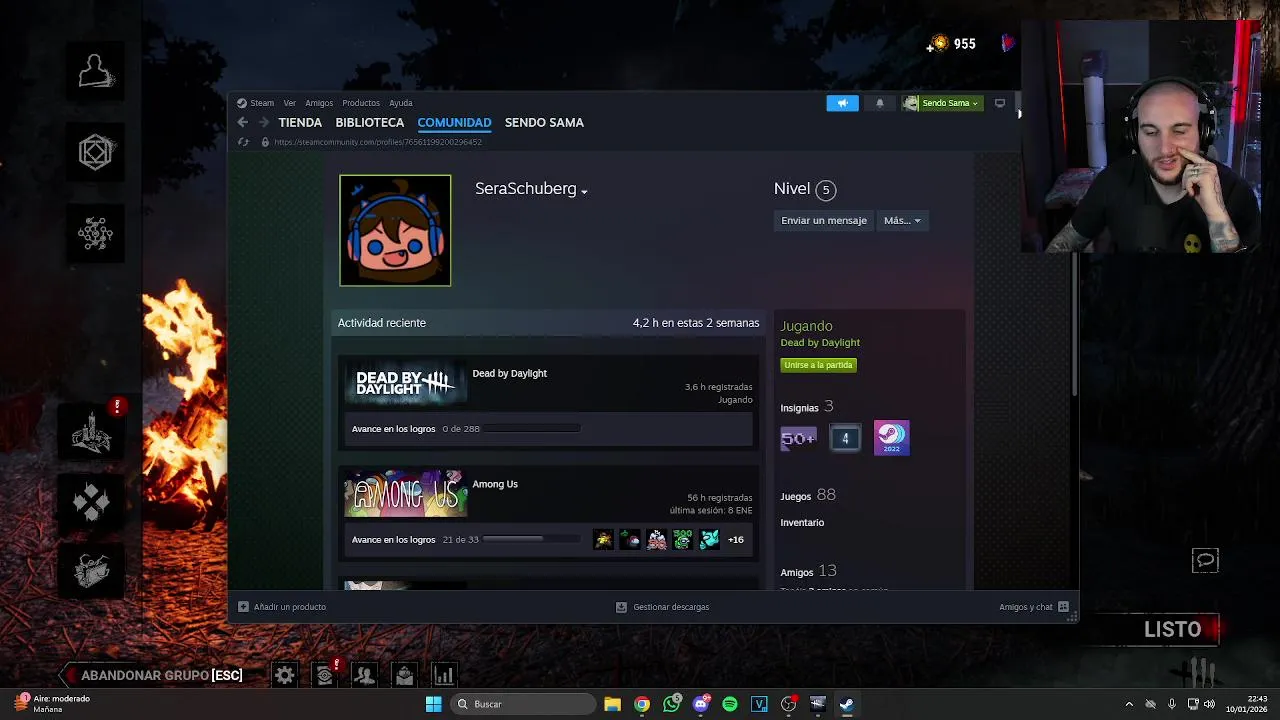The image size is (1280, 720).
Task: Open the game's news envelope icon
Action: click(x=404, y=676)
